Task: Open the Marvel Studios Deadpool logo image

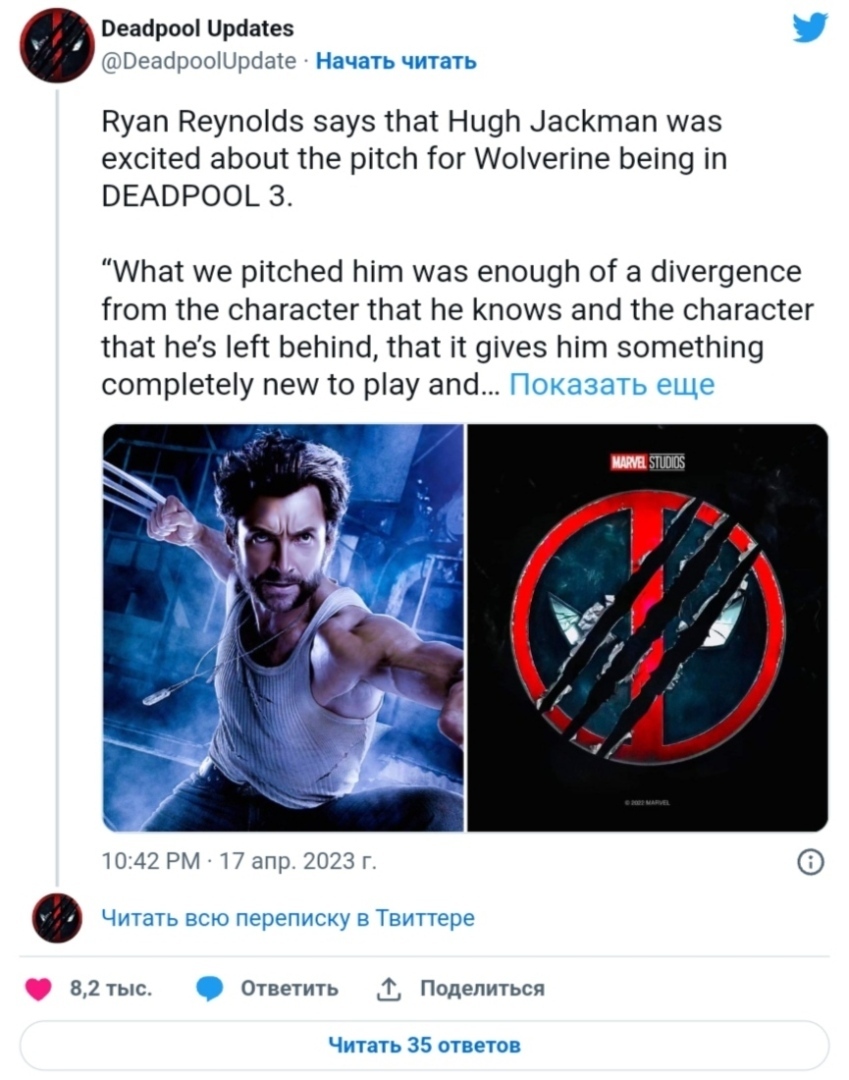Action: [x=648, y=627]
